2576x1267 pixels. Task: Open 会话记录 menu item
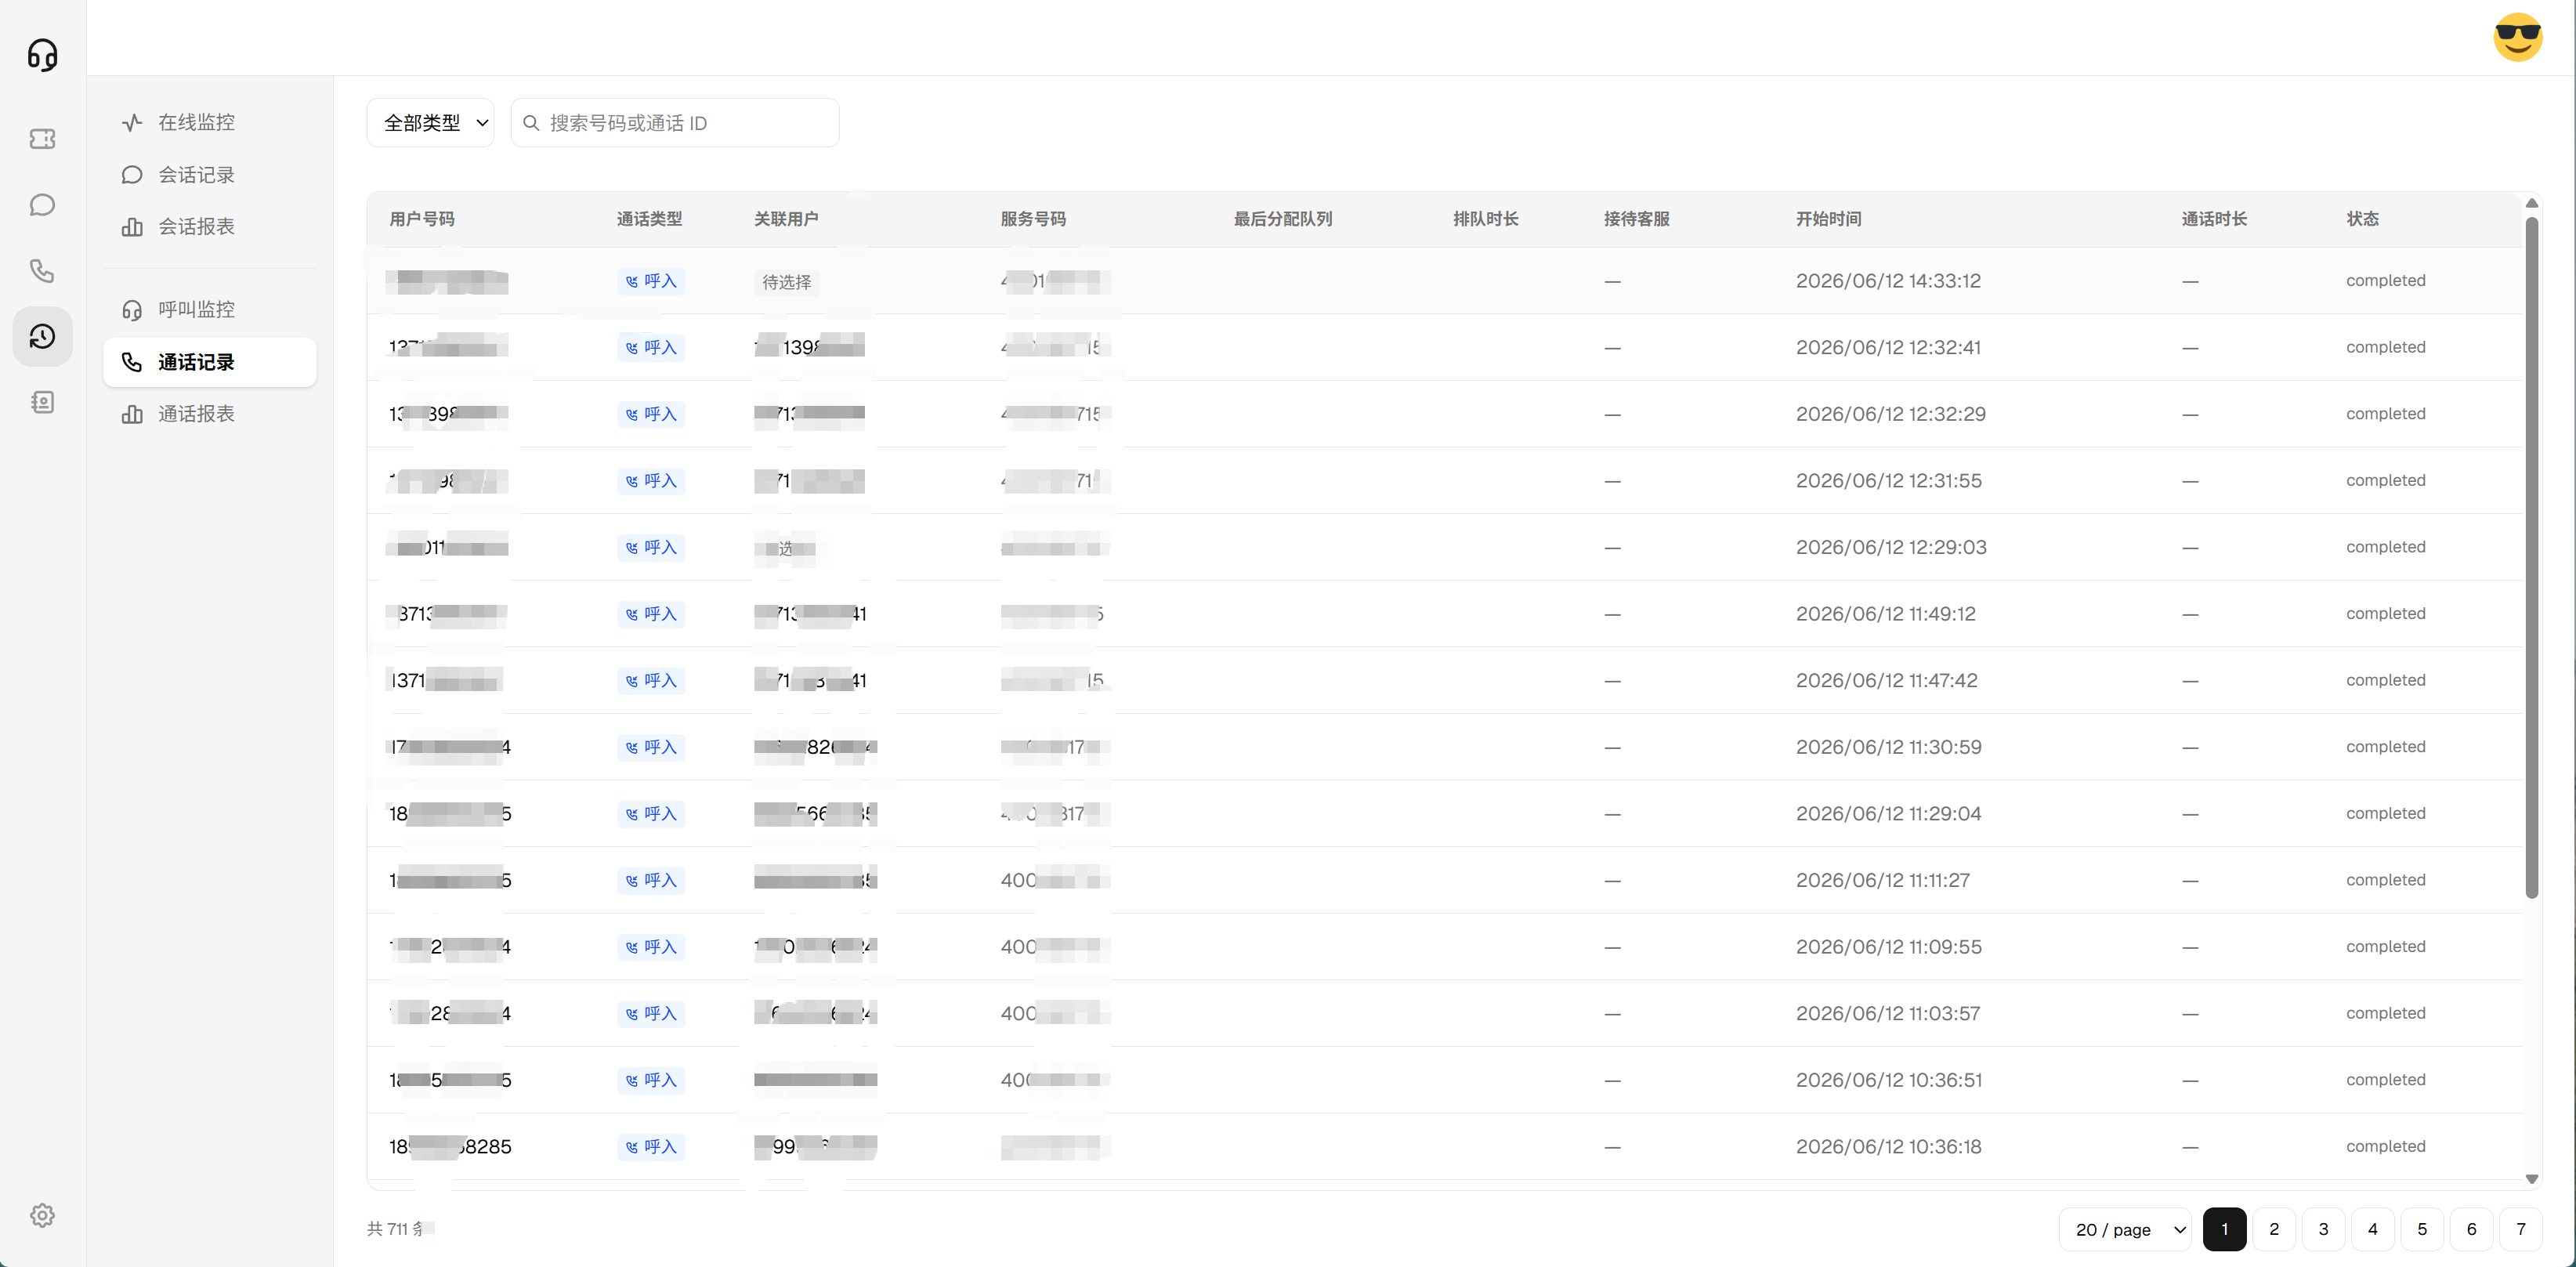point(210,175)
